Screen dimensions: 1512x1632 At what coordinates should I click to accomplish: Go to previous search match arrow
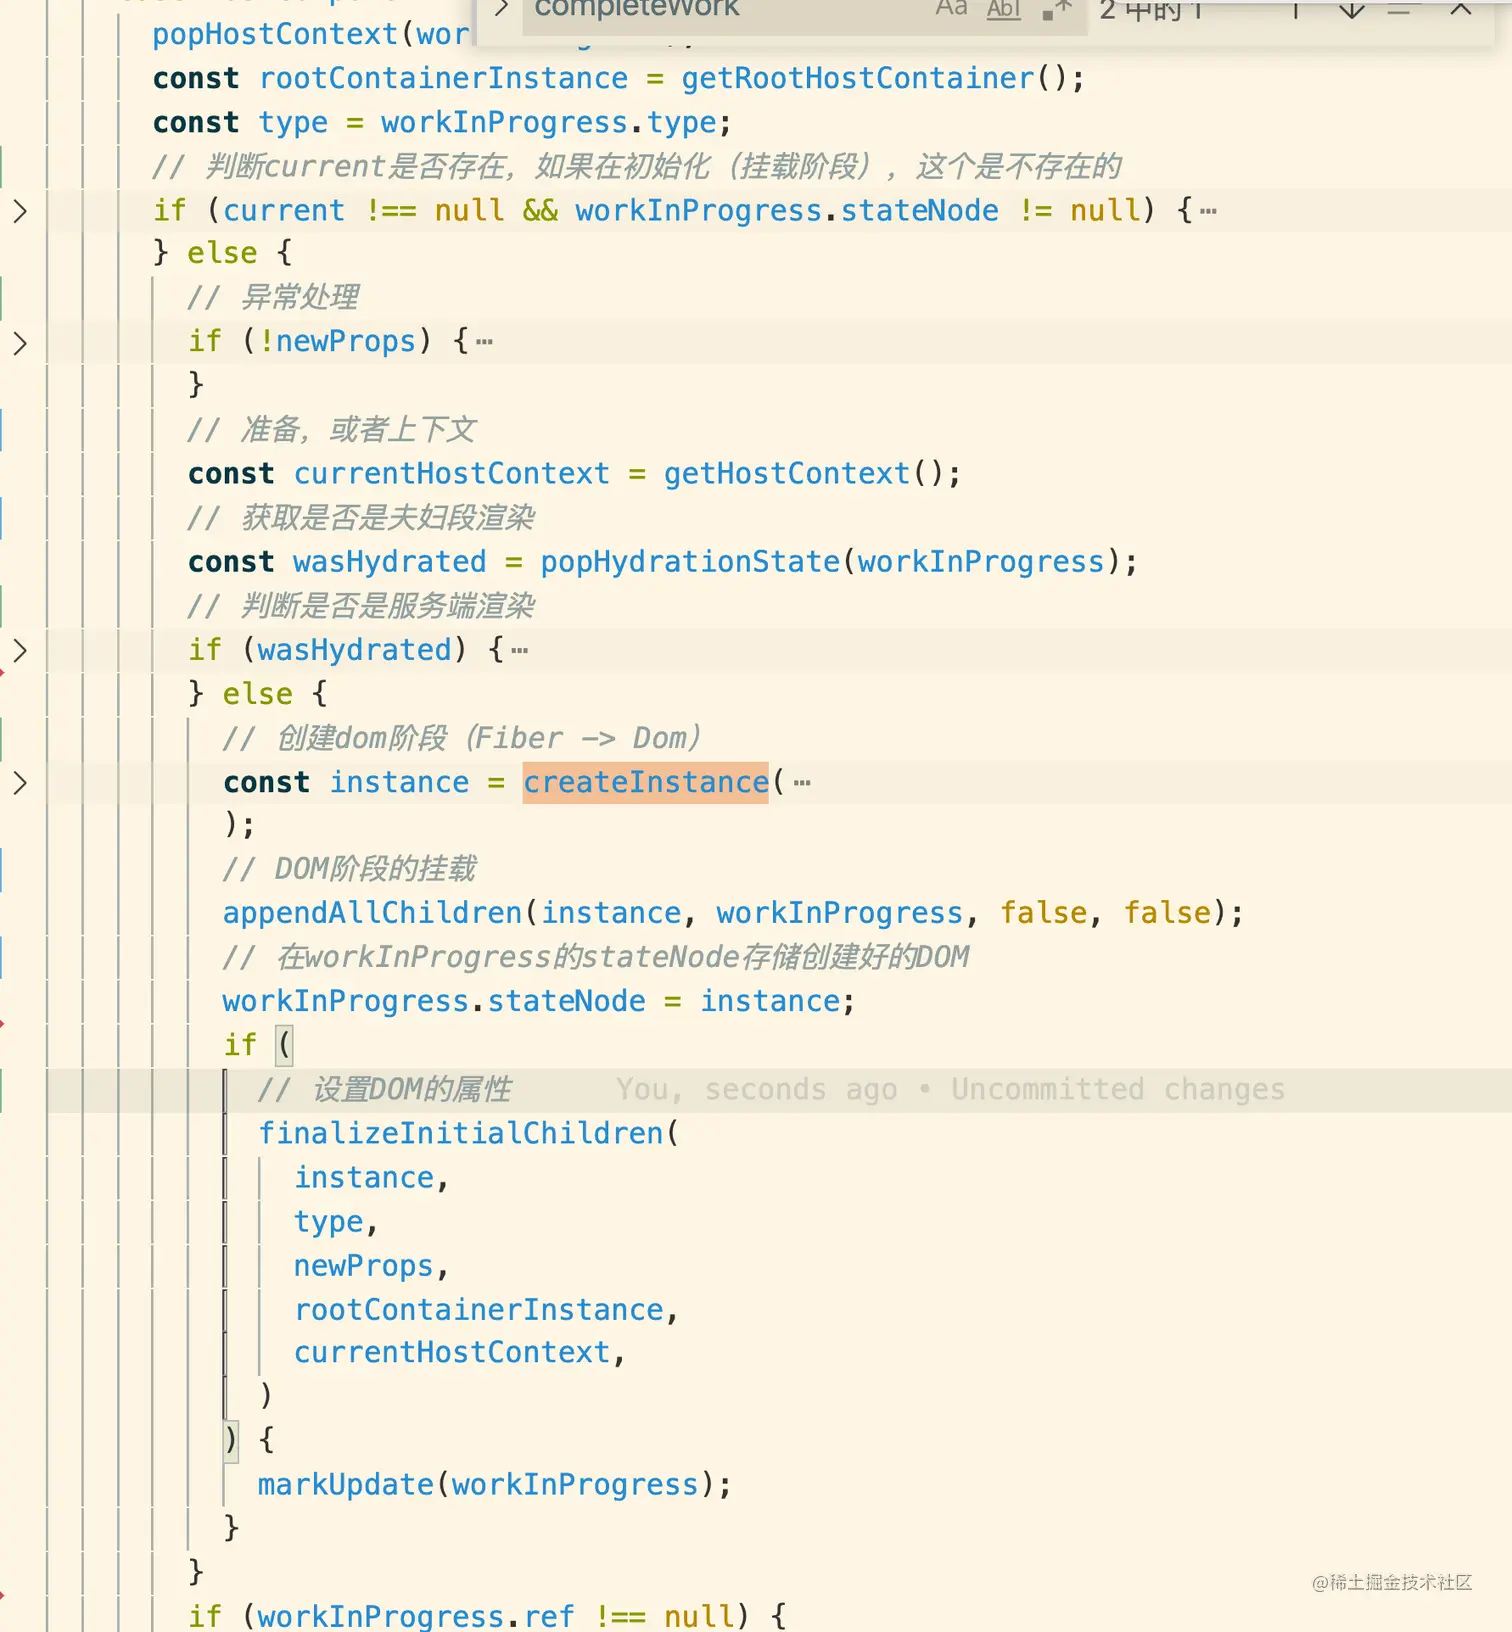pyautogui.click(x=1295, y=9)
